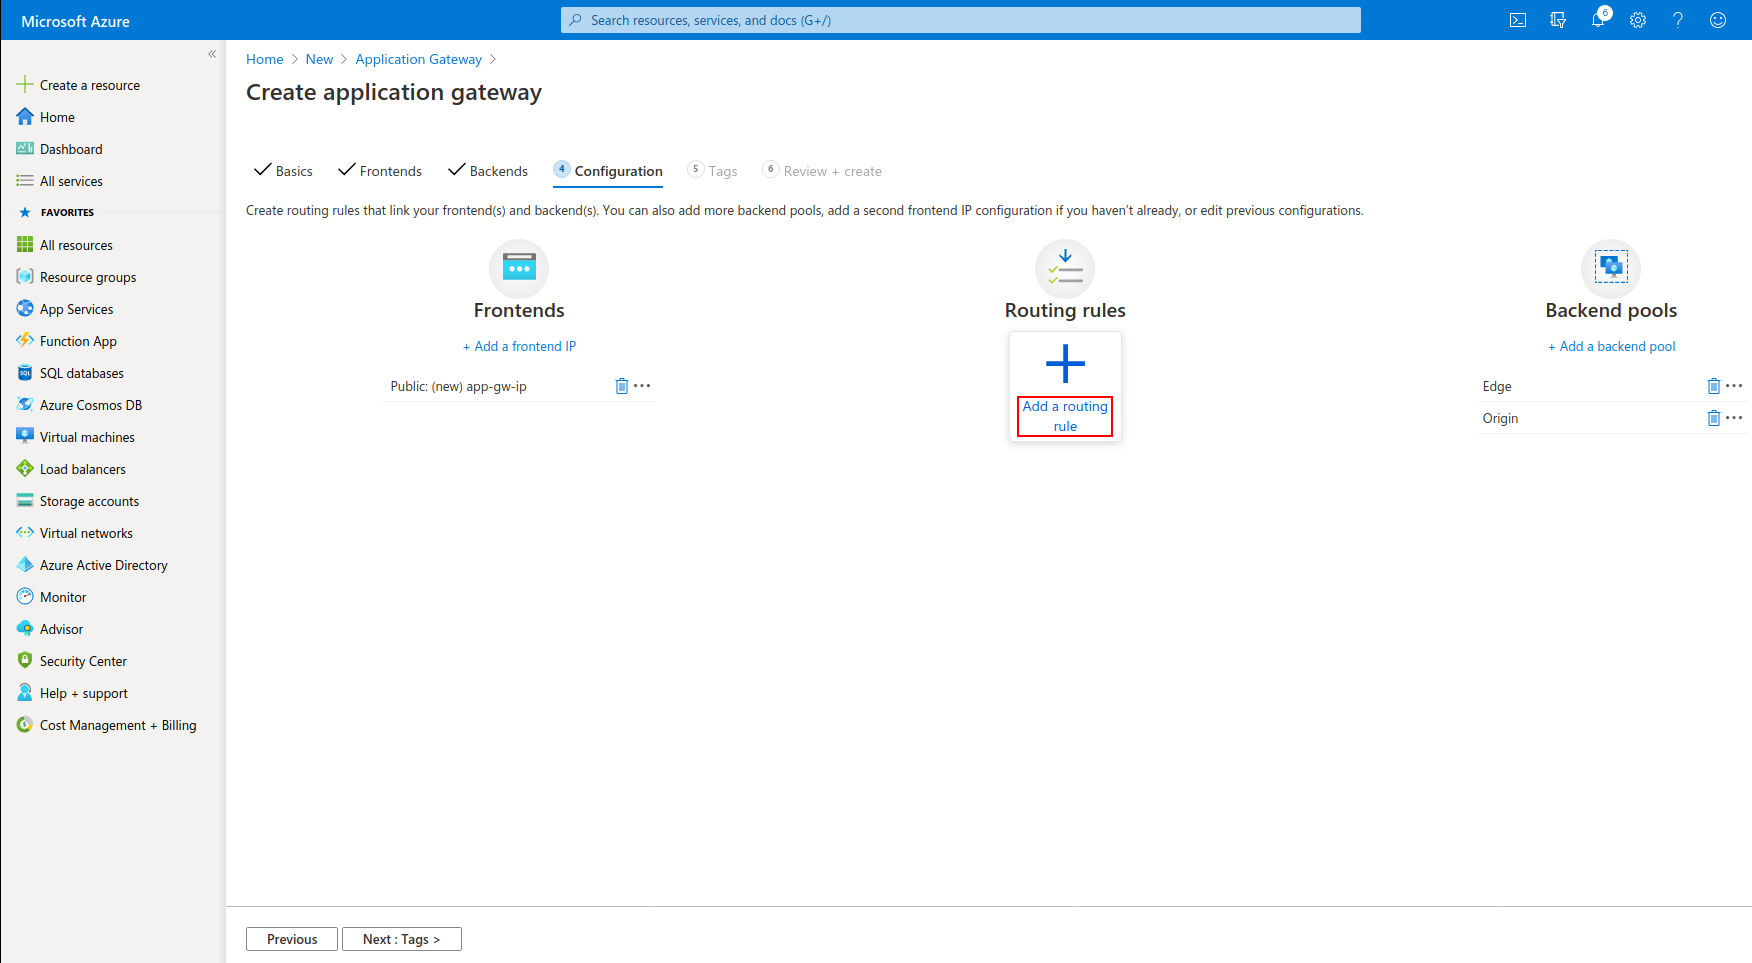Open portal settings gear
The height and width of the screenshot is (963, 1752).
click(x=1638, y=20)
